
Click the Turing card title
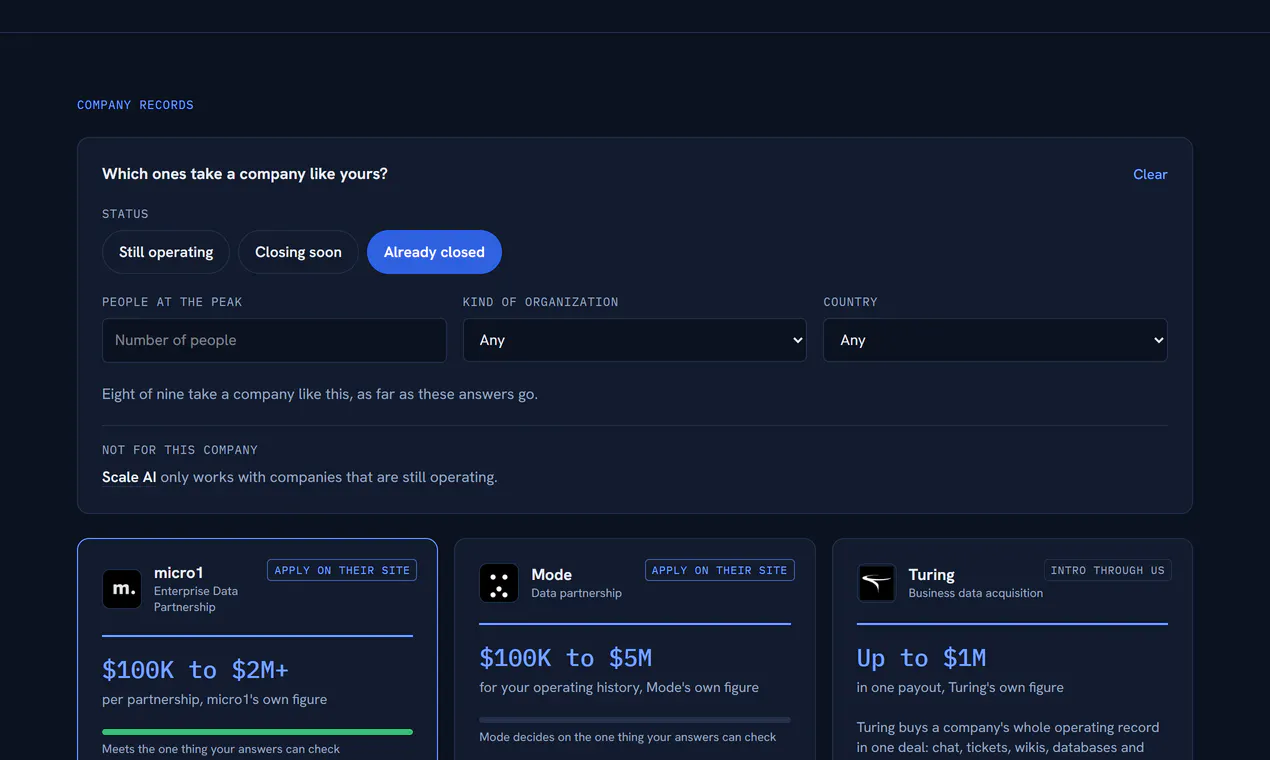(932, 574)
